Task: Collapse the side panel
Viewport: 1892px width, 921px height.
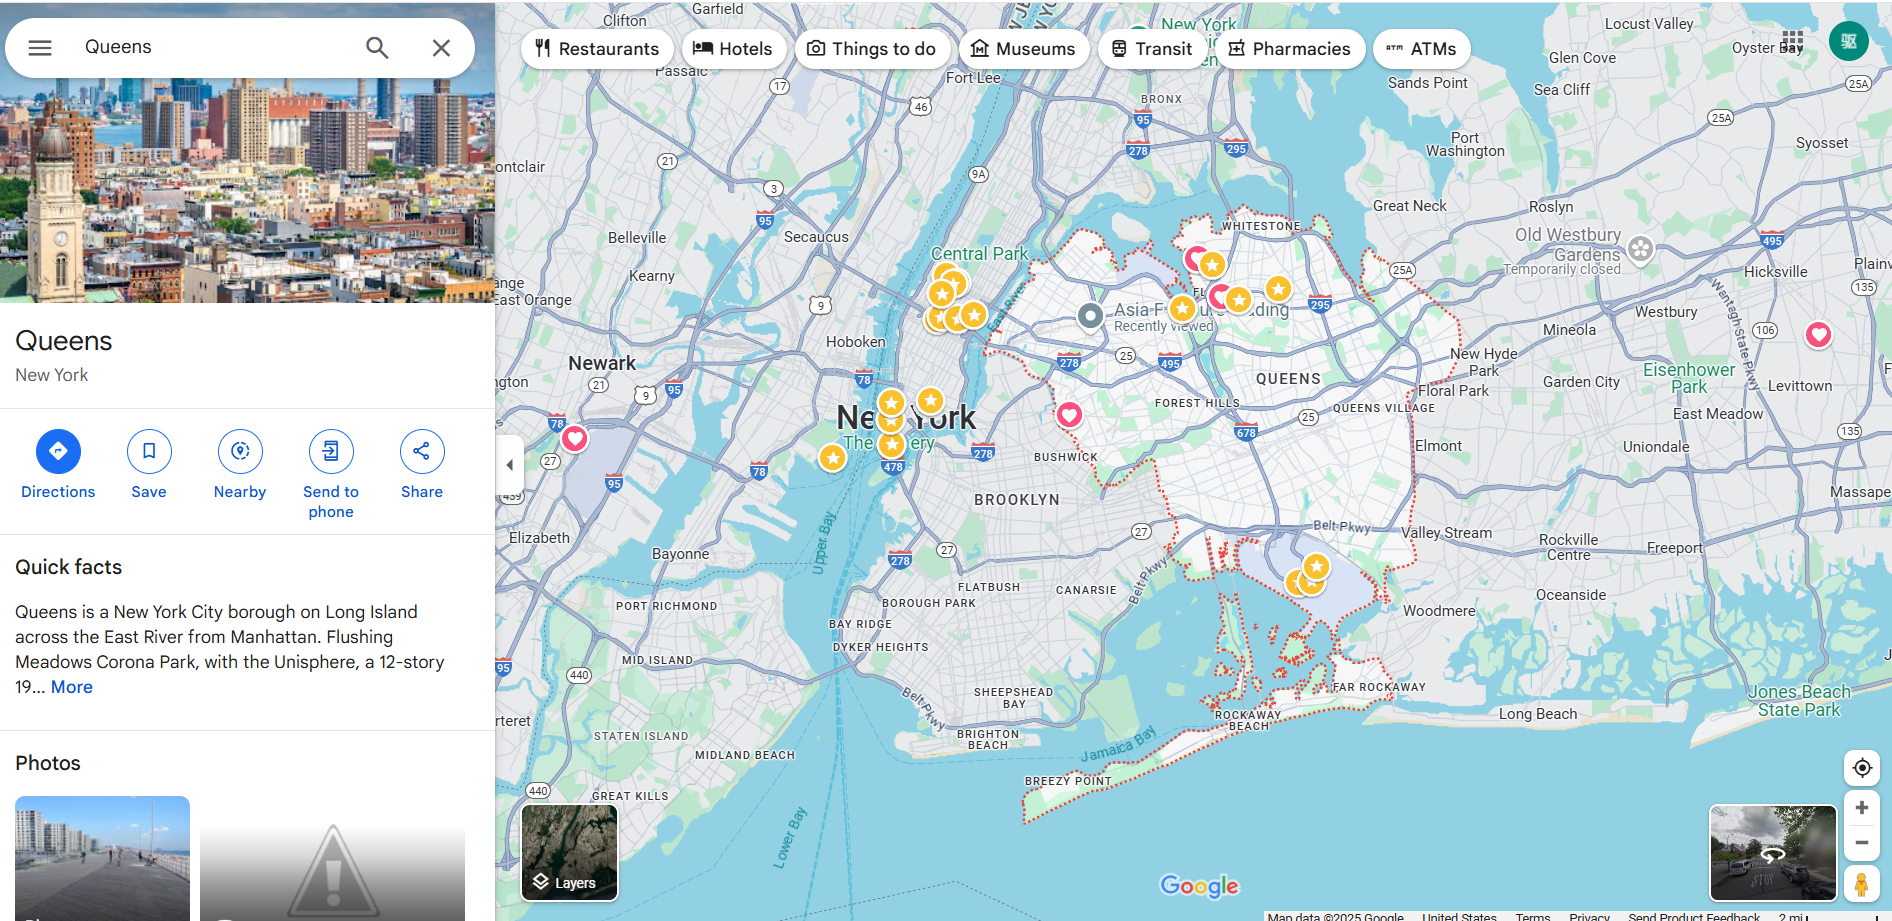Action: (x=510, y=465)
